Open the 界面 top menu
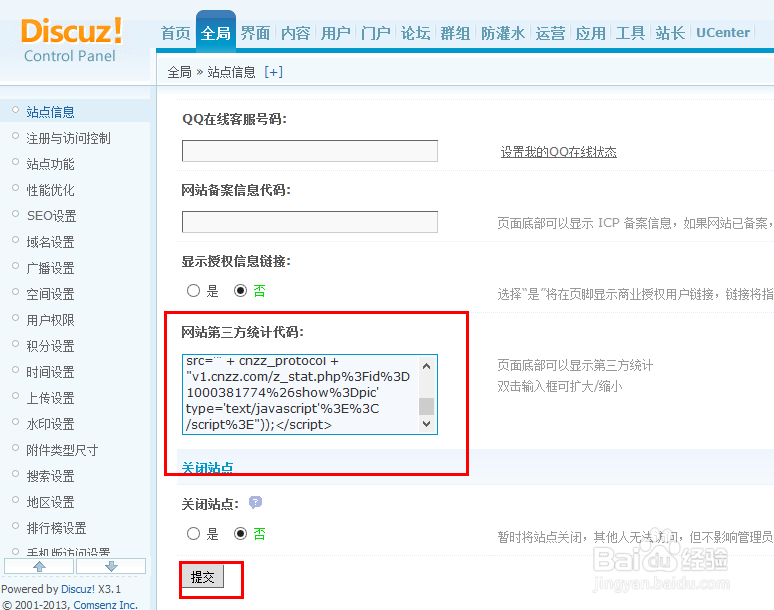This screenshot has height=610, width=774. coord(255,33)
